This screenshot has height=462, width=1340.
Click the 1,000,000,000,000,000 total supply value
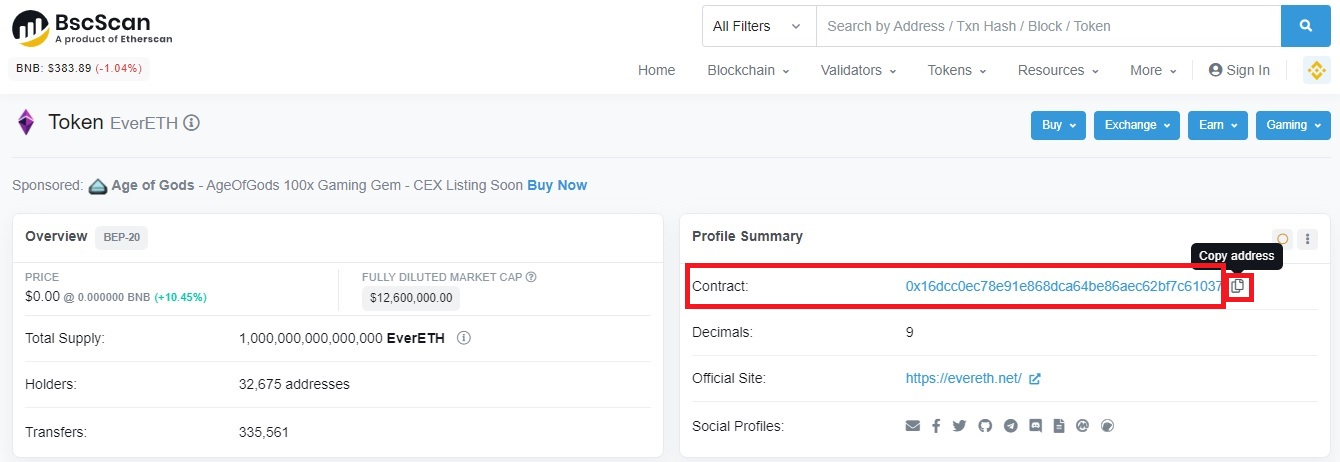[312, 338]
